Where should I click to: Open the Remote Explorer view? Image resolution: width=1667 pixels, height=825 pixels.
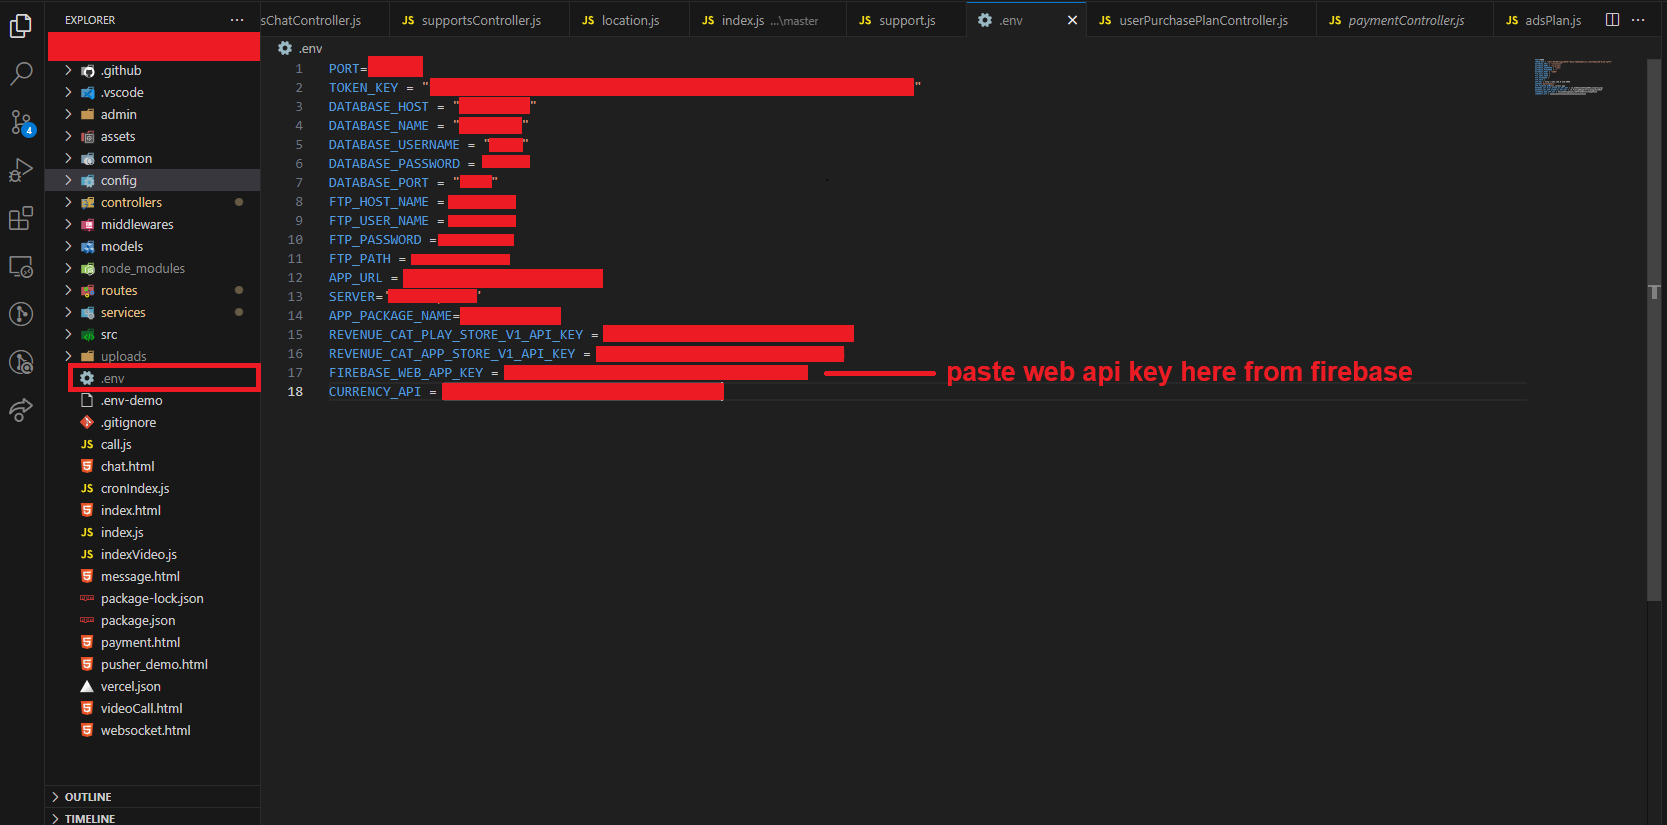[x=21, y=266]
